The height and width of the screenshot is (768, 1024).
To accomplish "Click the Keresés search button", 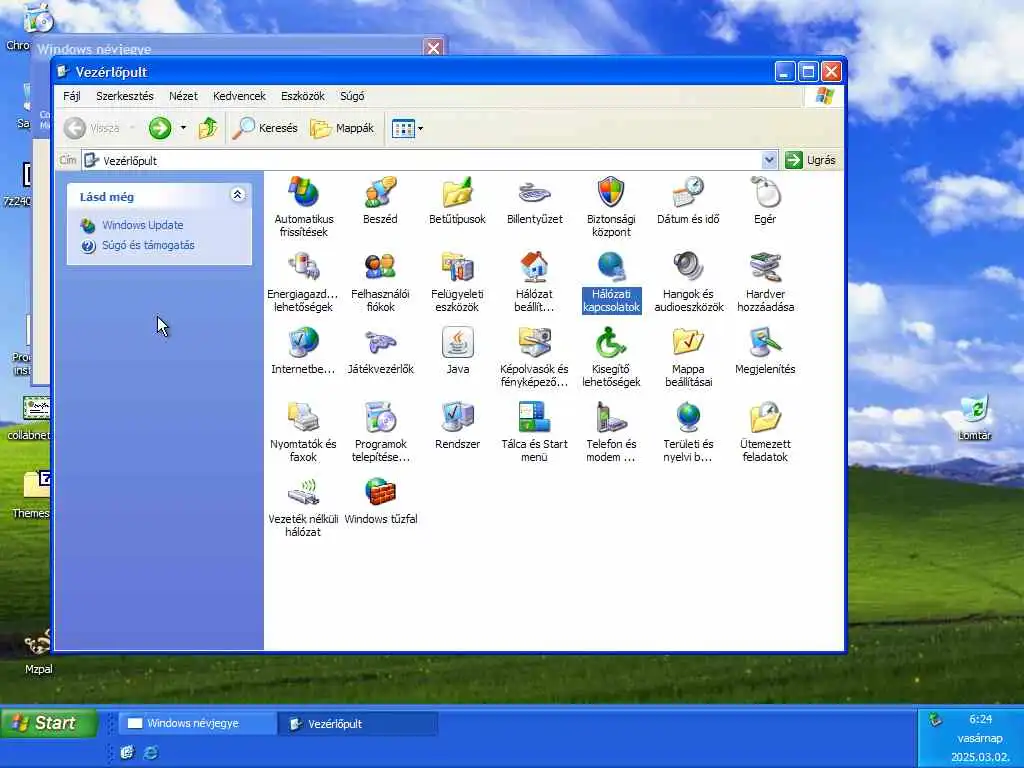I will pyautogui.click(x=266, y=128).
